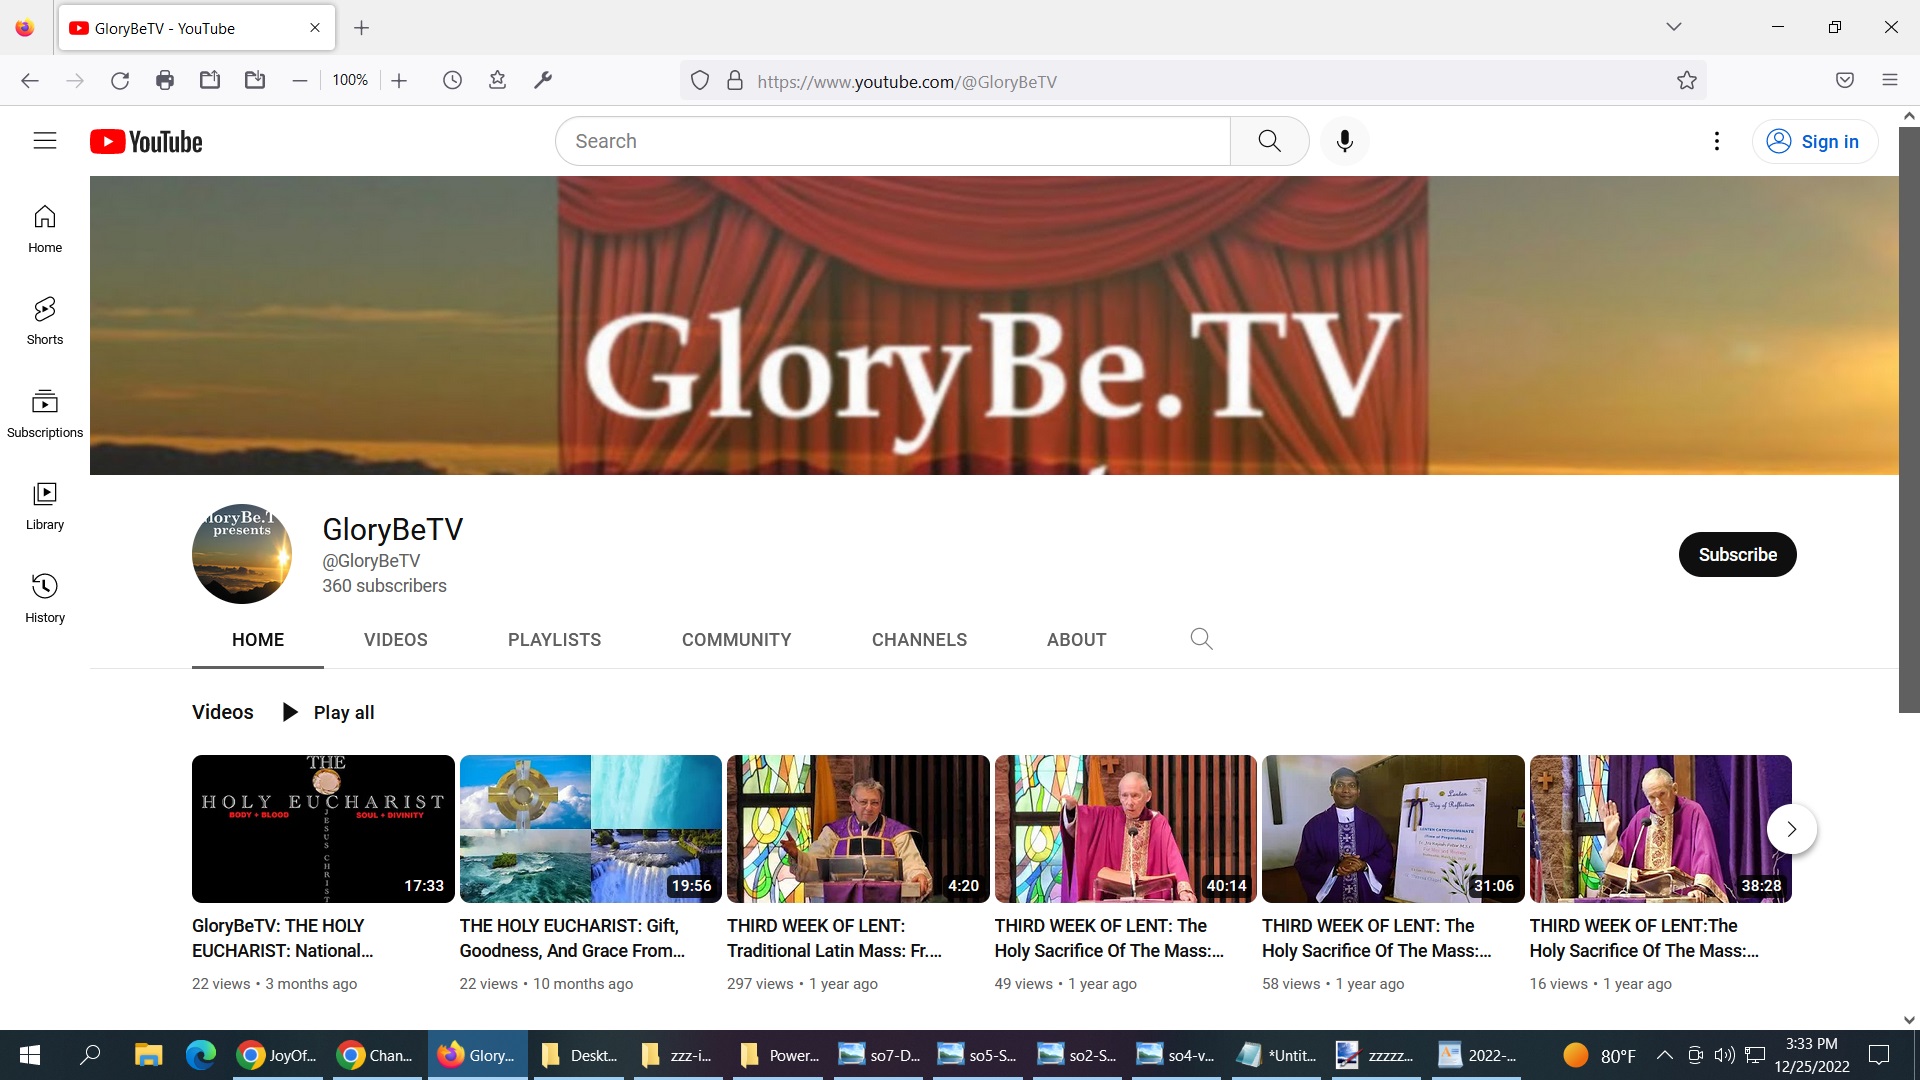Reload the page in Firefox

point(120,80)
